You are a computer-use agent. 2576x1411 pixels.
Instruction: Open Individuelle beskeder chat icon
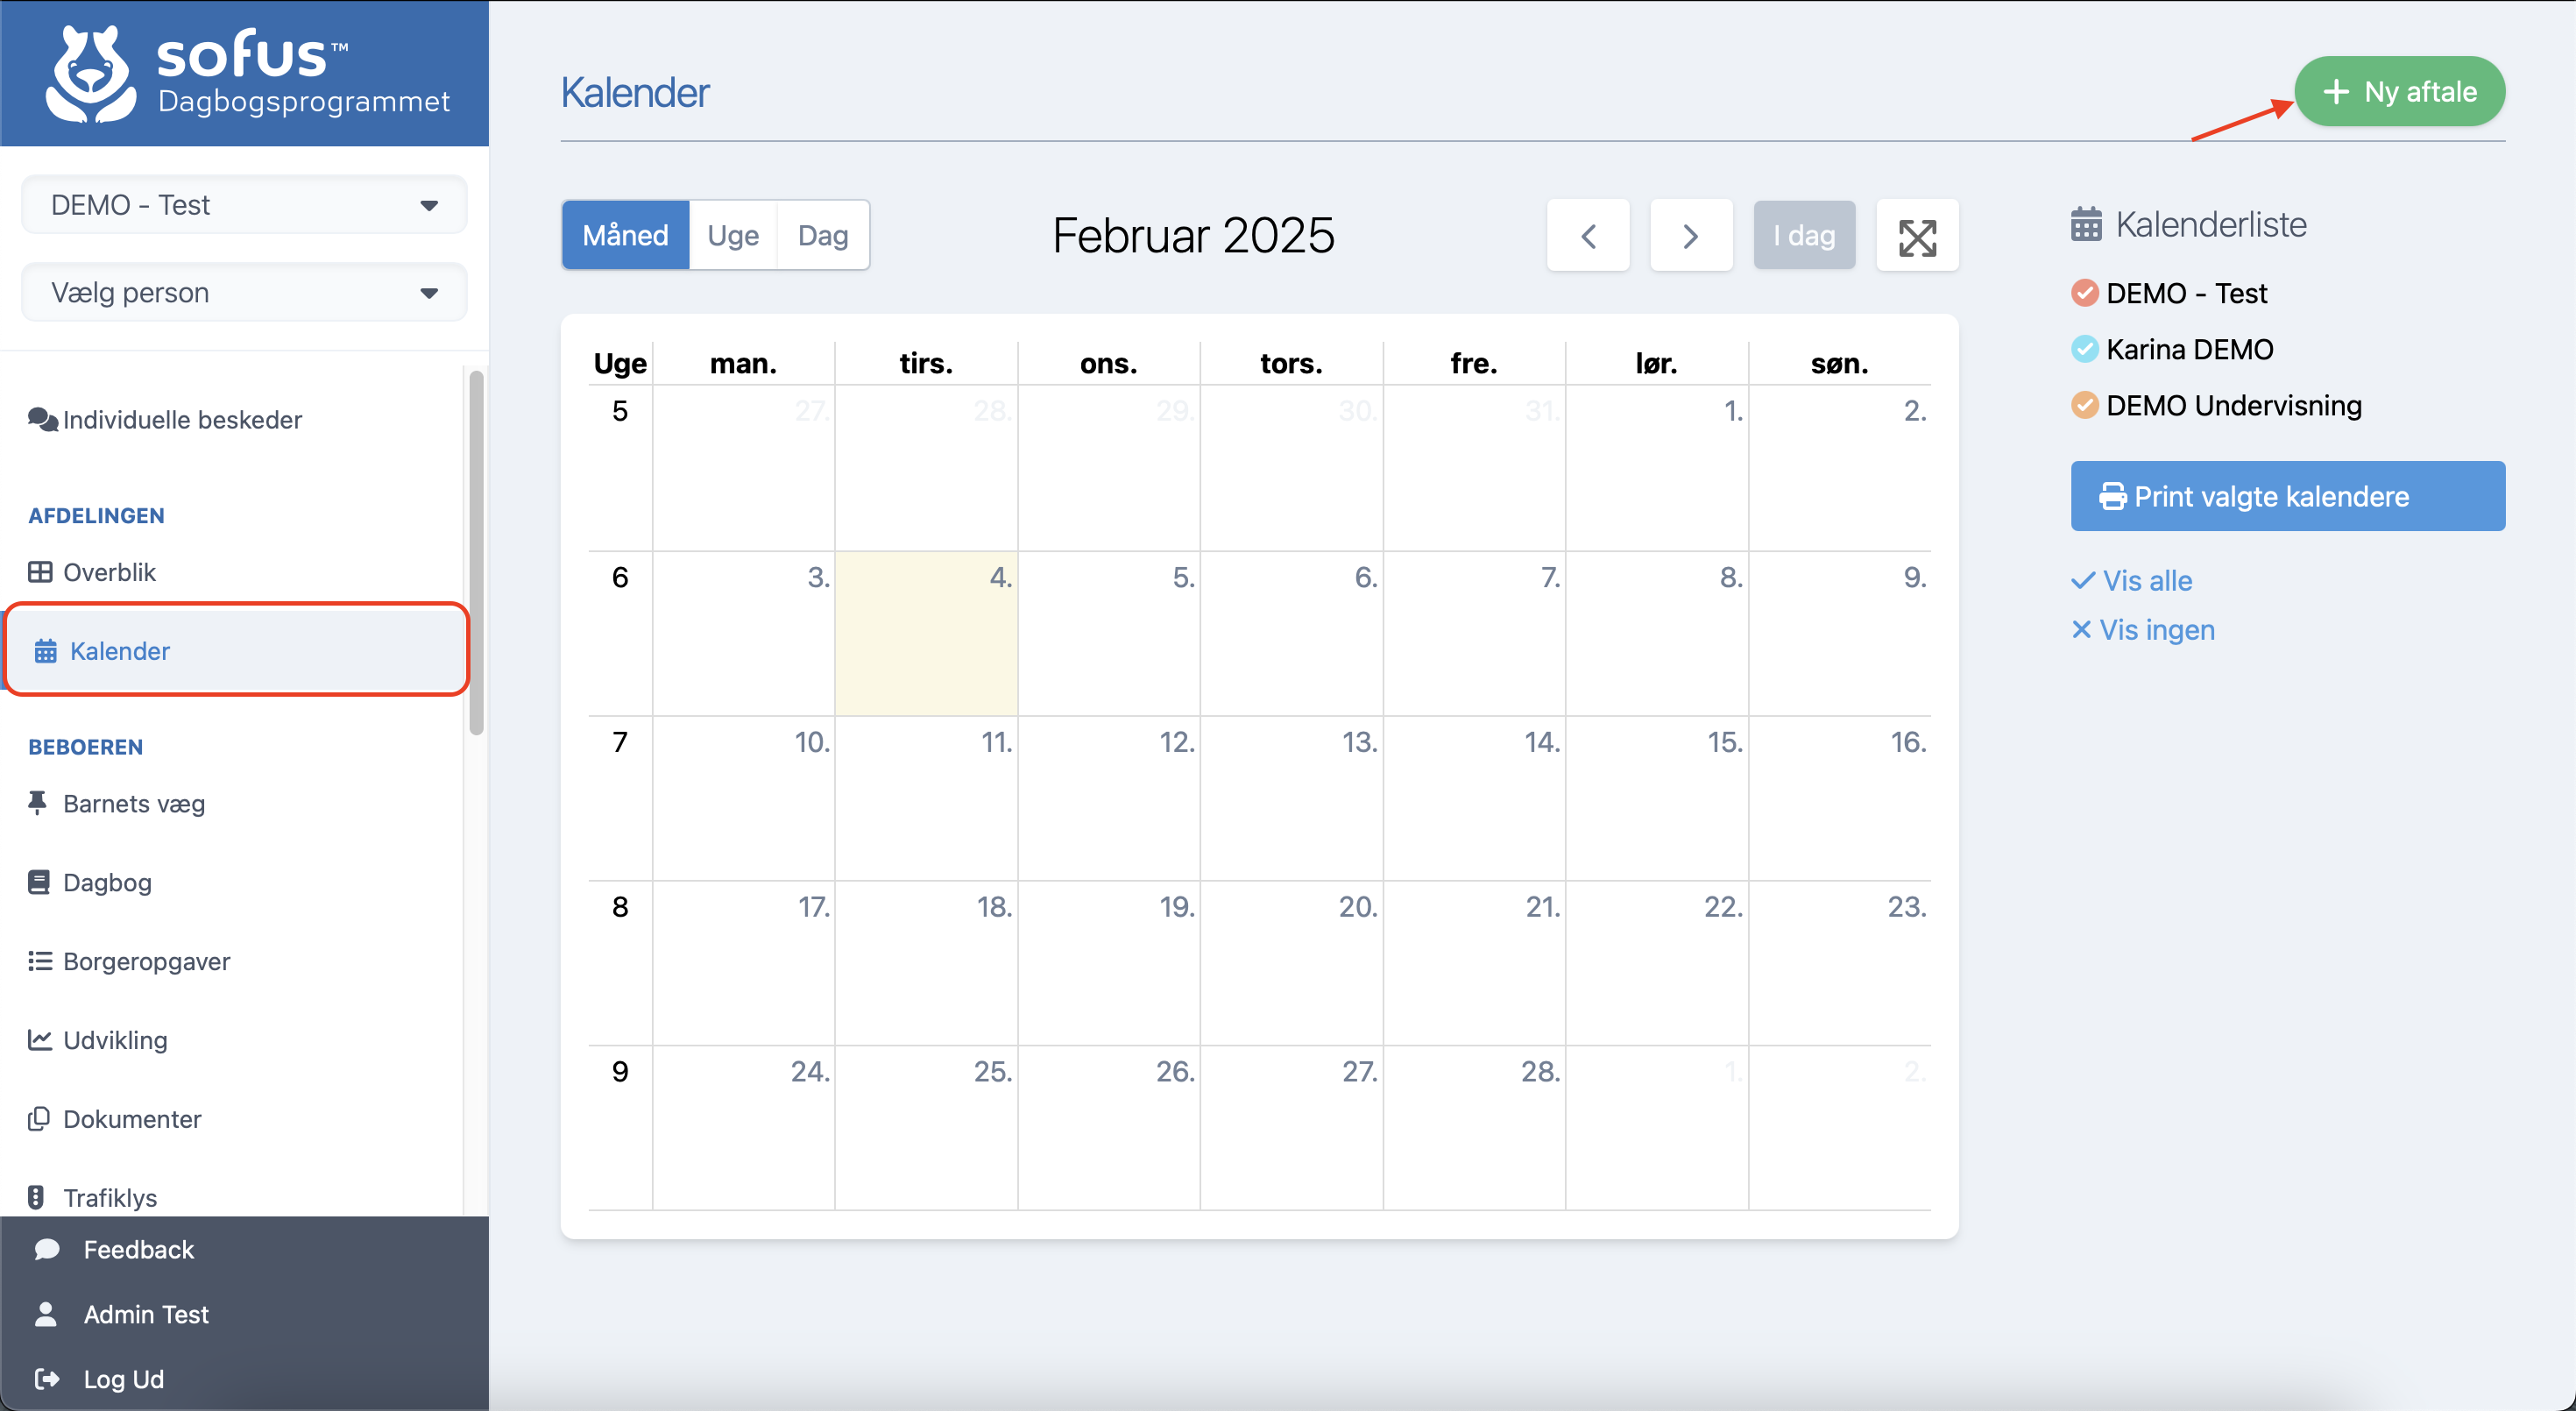click(x=42, y=419)
